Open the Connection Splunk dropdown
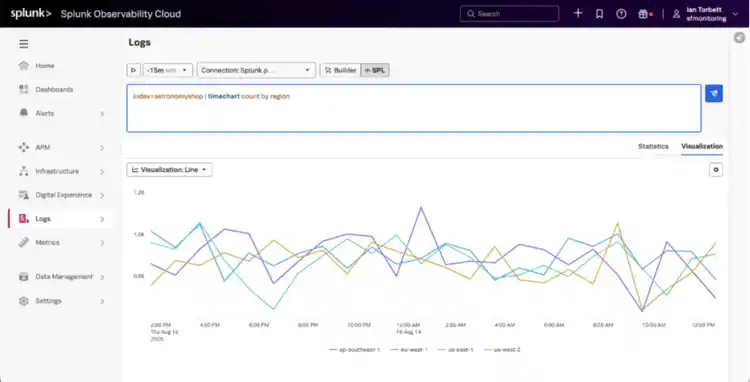This screenshot has height=382, width=750. tap(256, 70)
